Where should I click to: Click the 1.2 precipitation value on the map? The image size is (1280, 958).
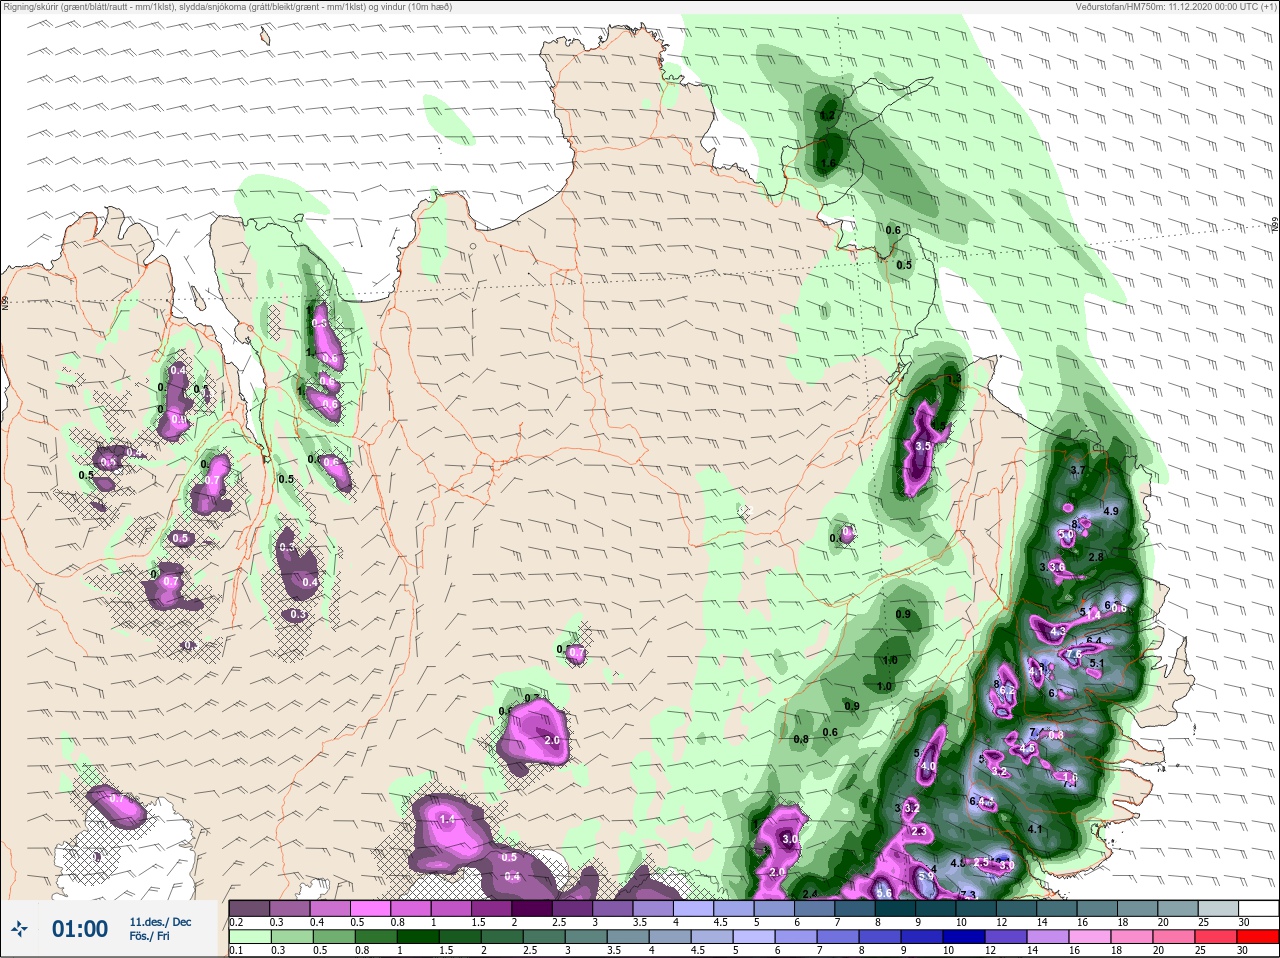(827, 116)
